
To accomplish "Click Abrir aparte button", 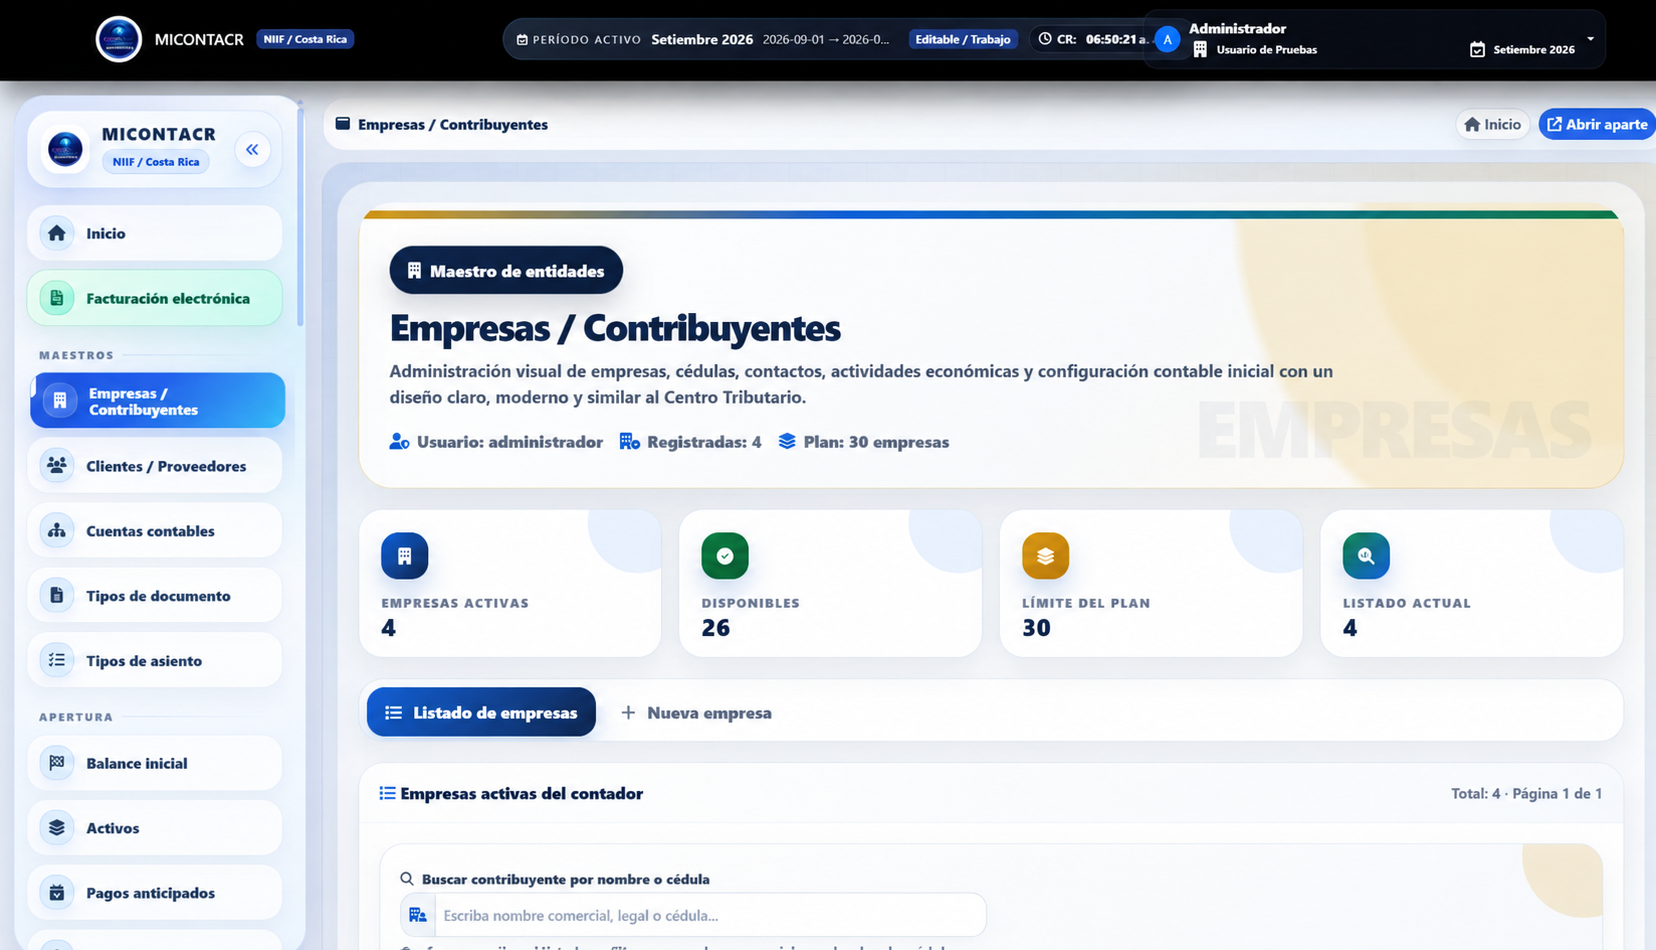I will [x=1597, y=124].
